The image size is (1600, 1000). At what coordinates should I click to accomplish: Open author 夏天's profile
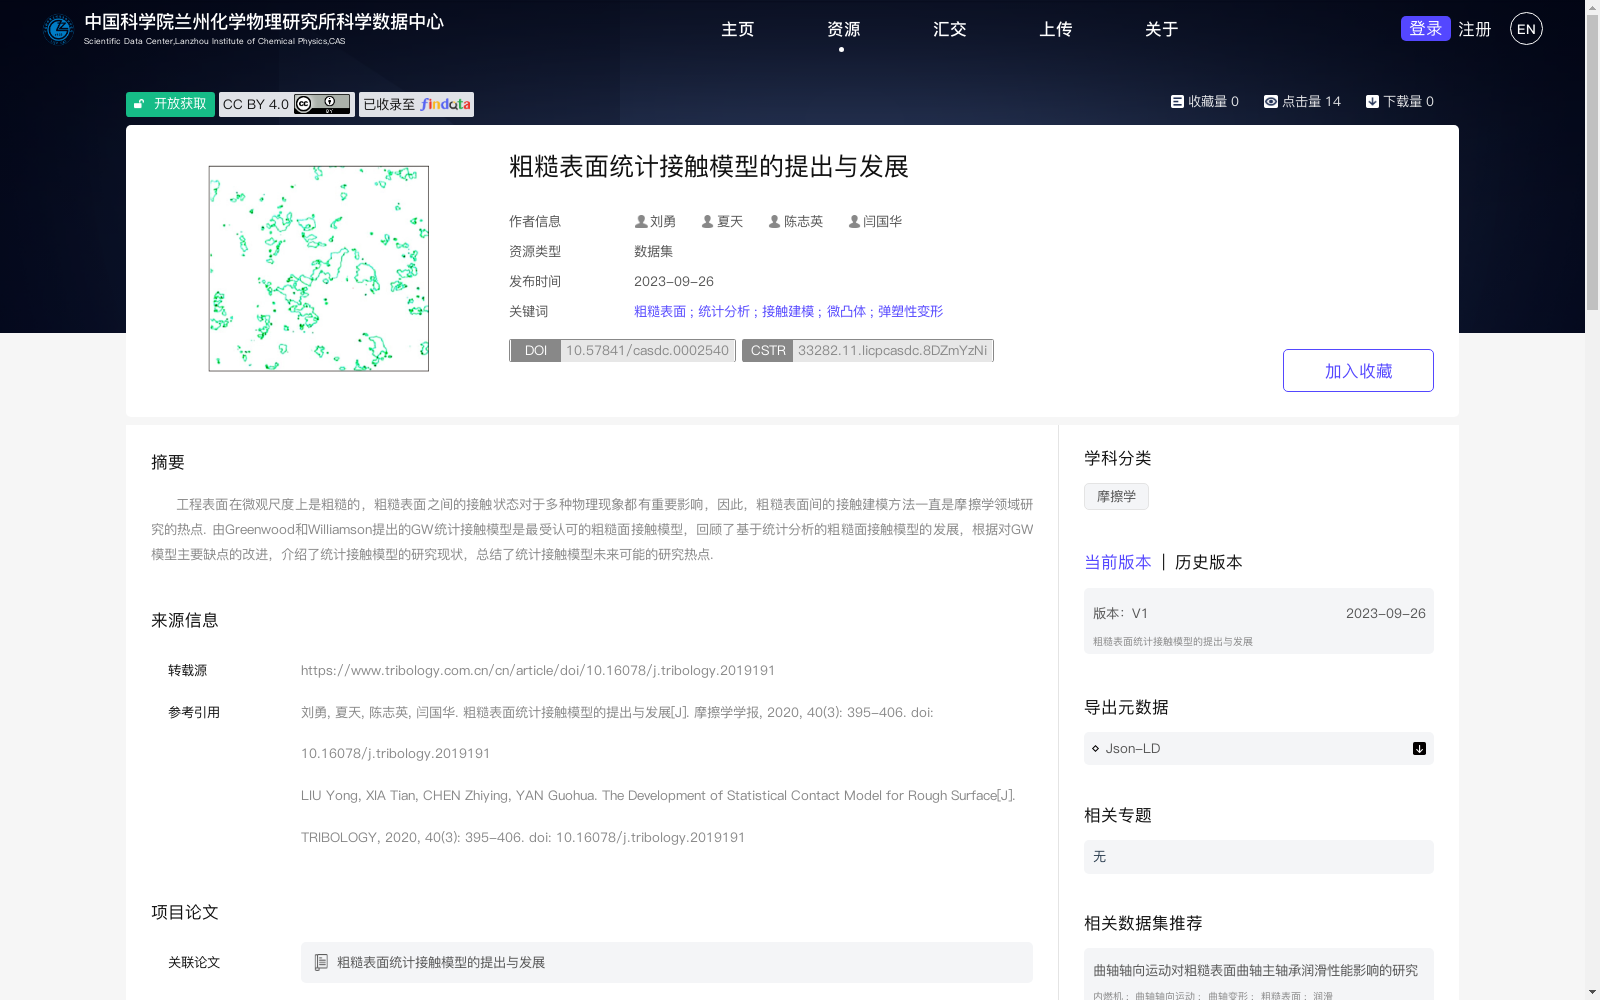(723, 221)
